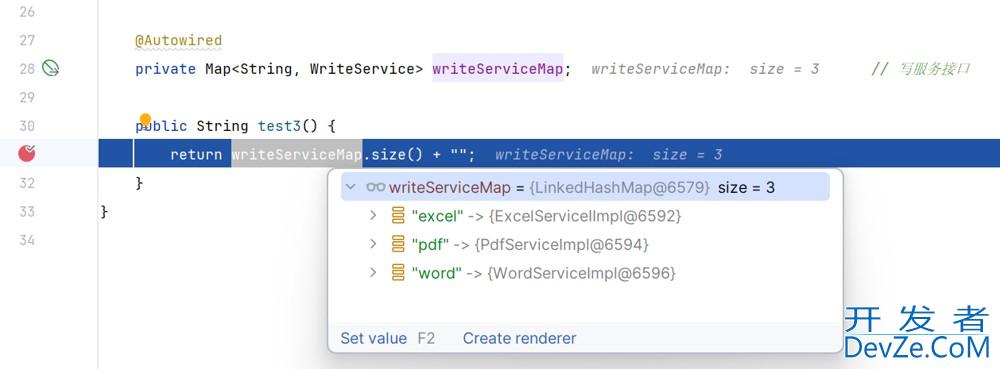Click the highlighted writeServiceMap in the return statement
The width and height of the screenshot is (1000, 369).
click(x=297, y=154)
